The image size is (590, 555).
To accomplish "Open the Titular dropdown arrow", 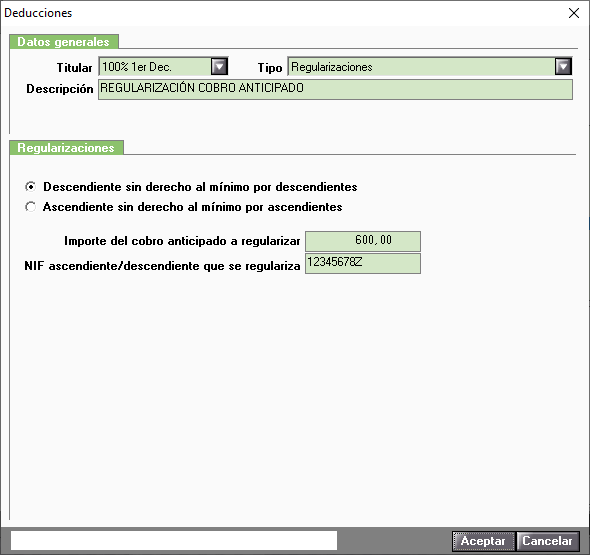I will tap(219, 67).
